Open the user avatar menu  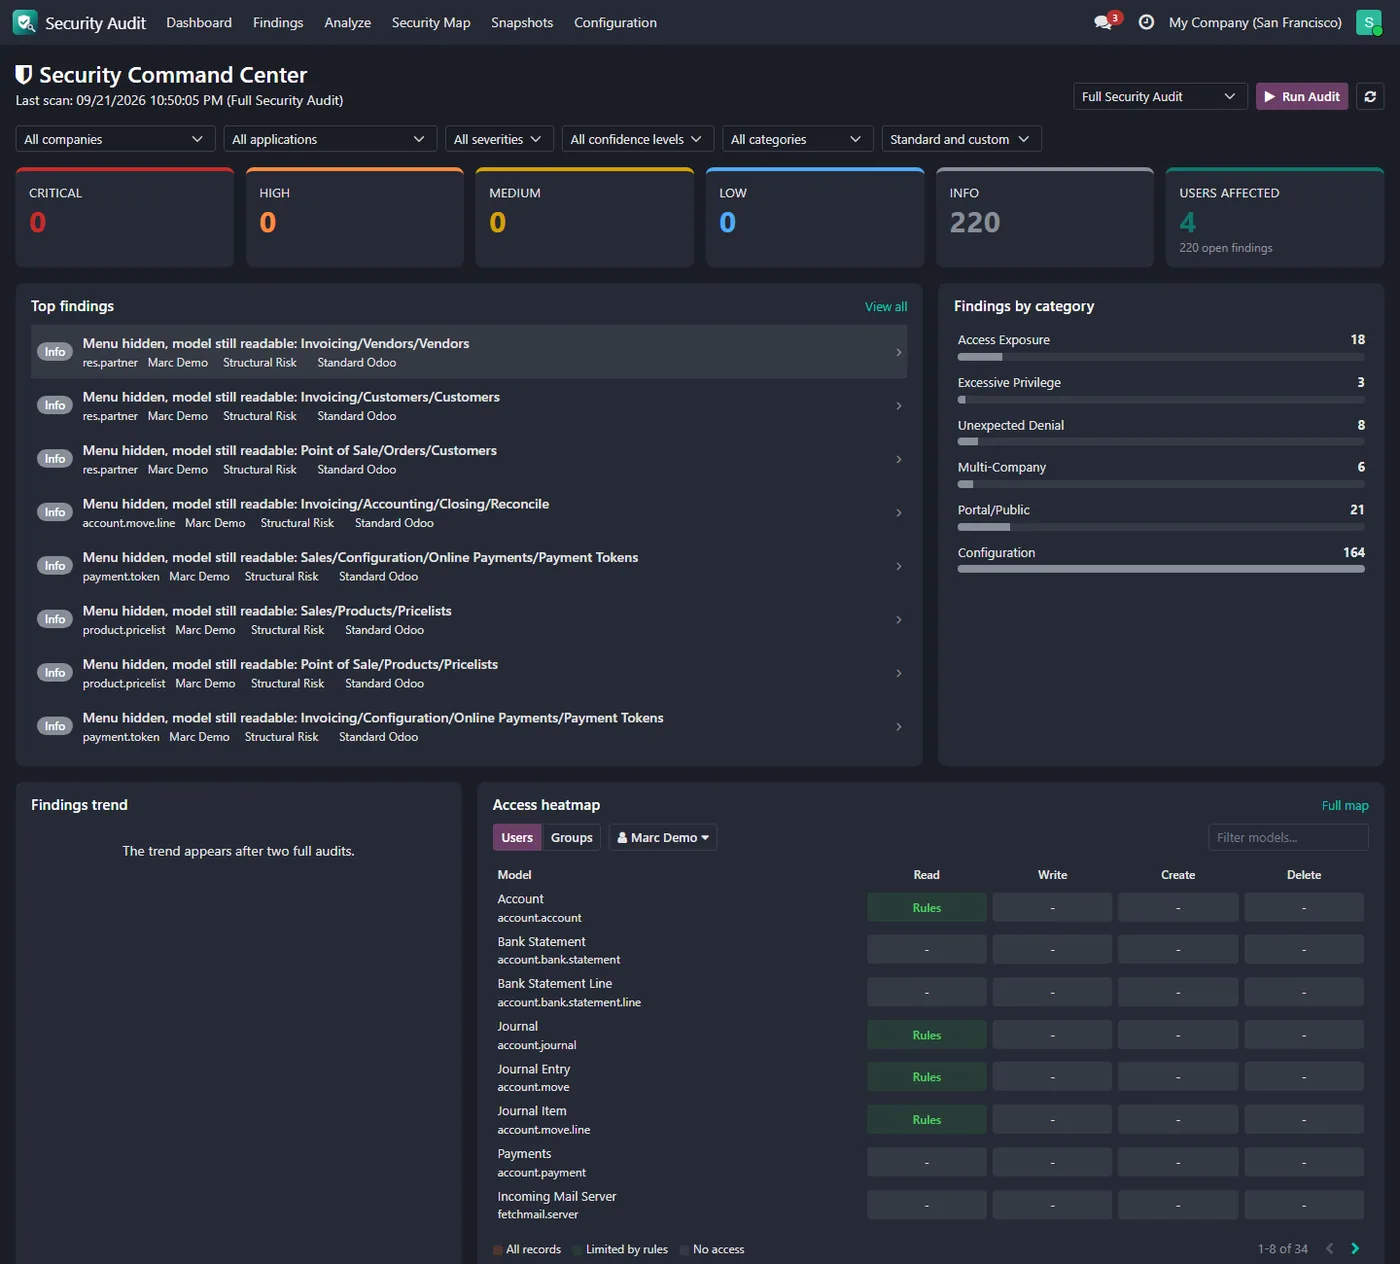point(1368,22)
